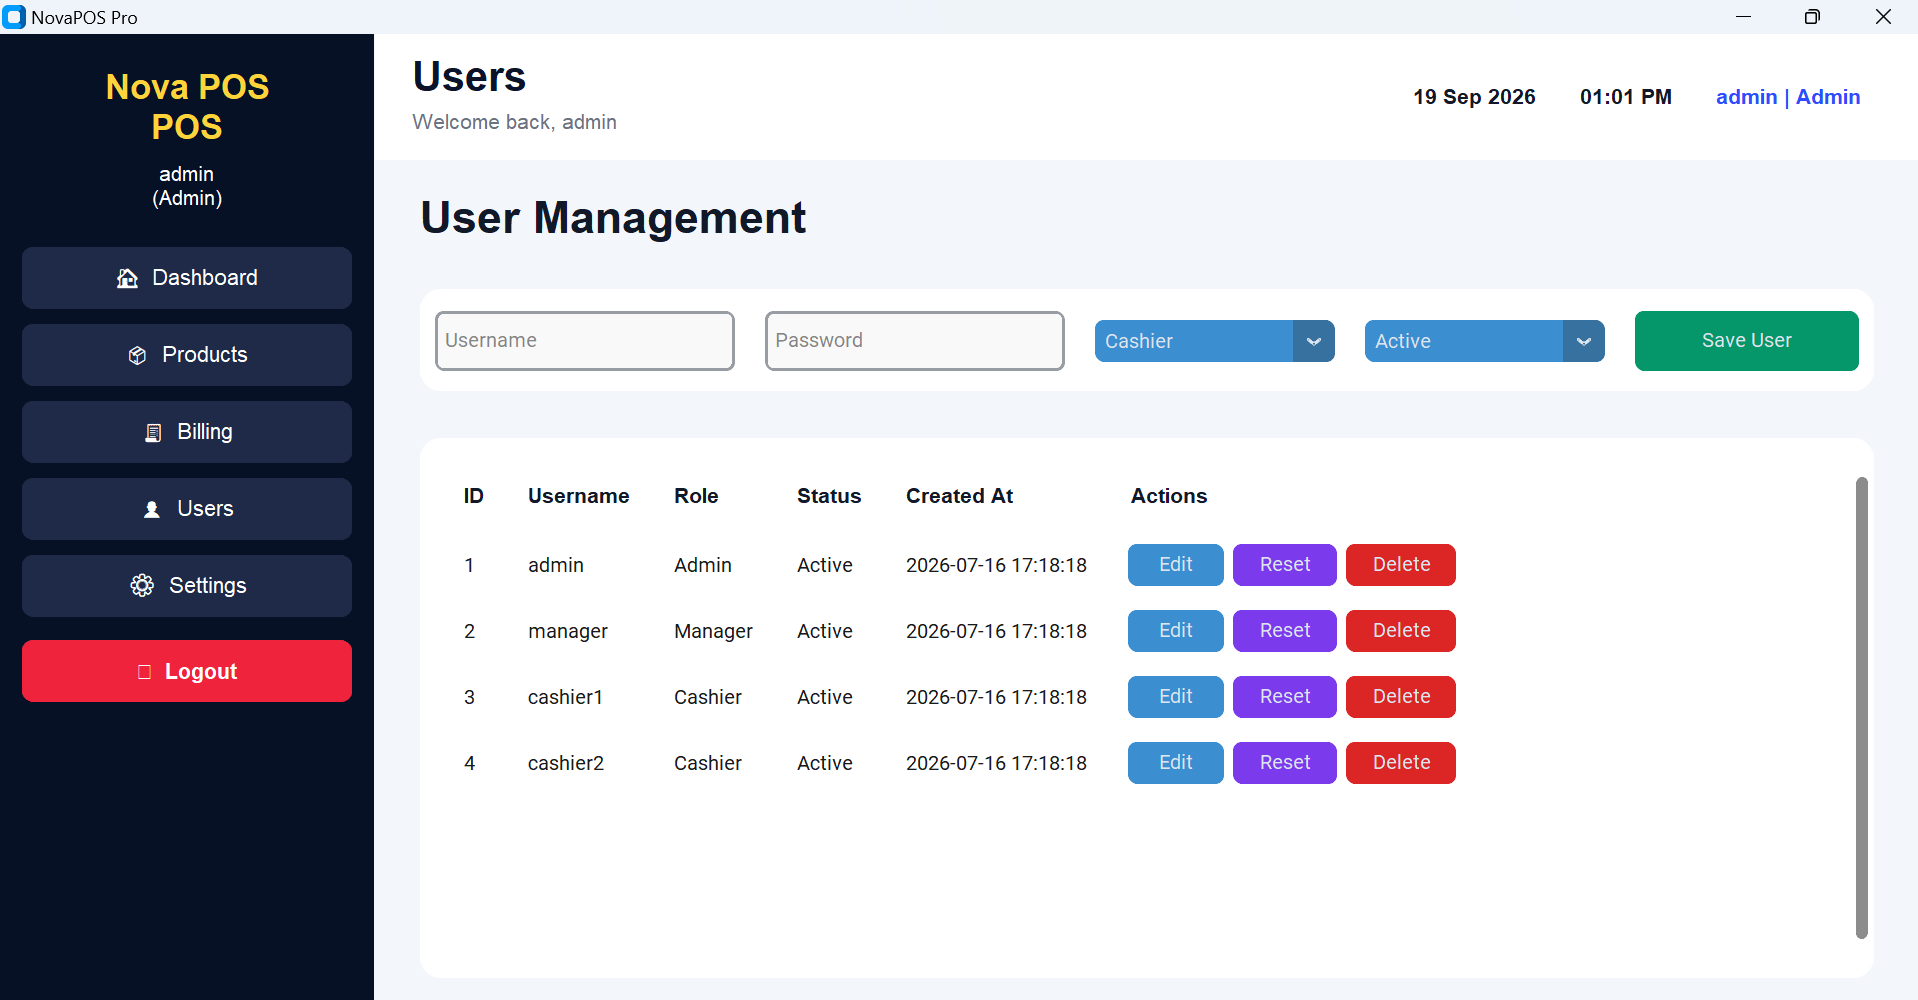Click the Dashboard house icon in sidebar
Screen dimensions: 1918x1000
[127, 278]
